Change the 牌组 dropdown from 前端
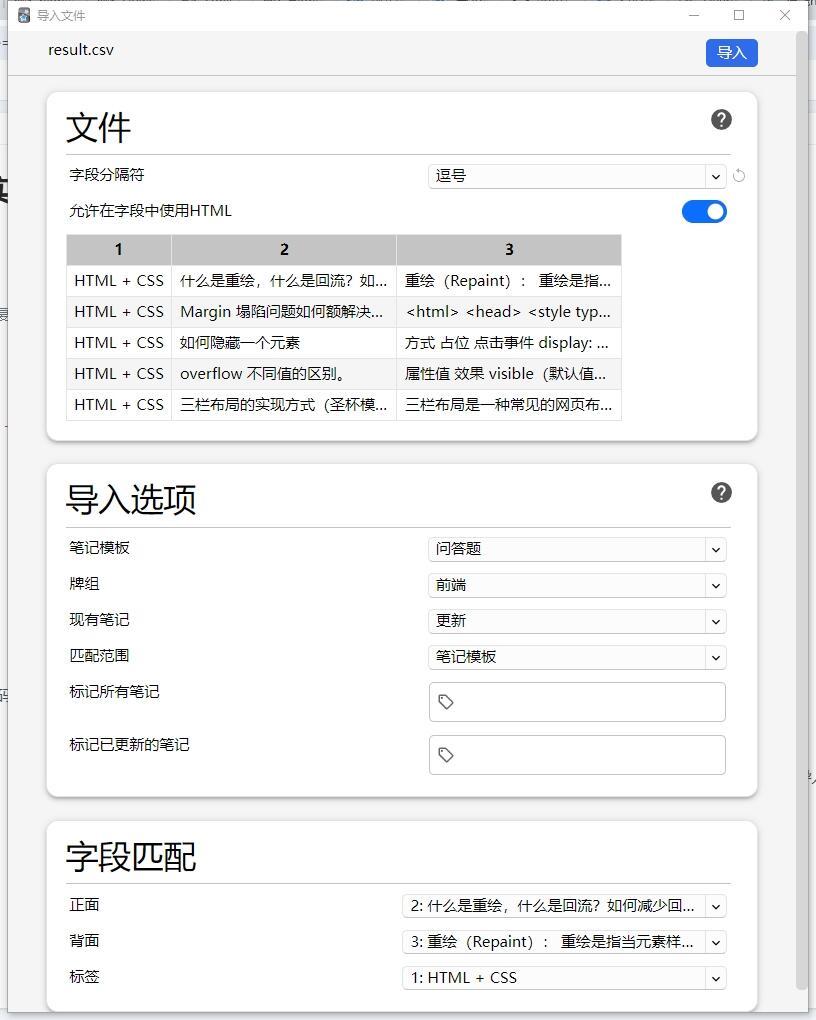The image size is (816, 1020). click(x=577, y=585)
